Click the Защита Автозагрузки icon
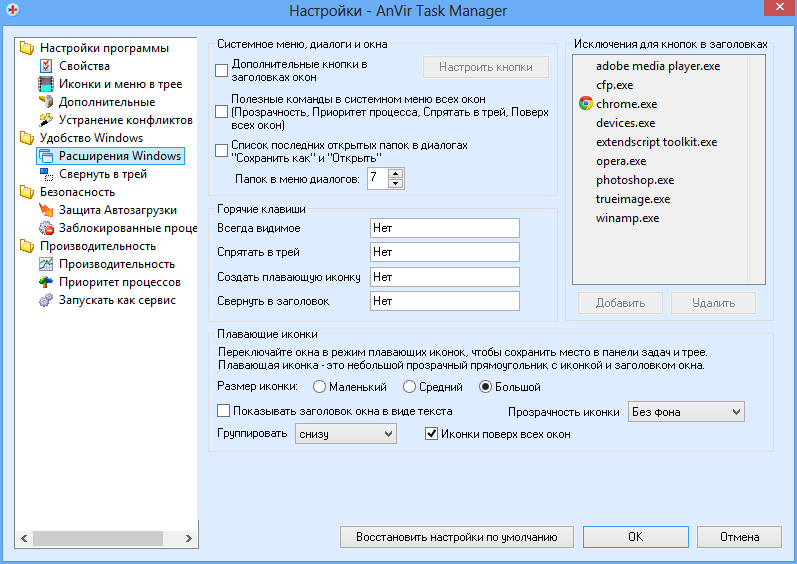Viewport: 797px width, 564px height. pos(46,210)
